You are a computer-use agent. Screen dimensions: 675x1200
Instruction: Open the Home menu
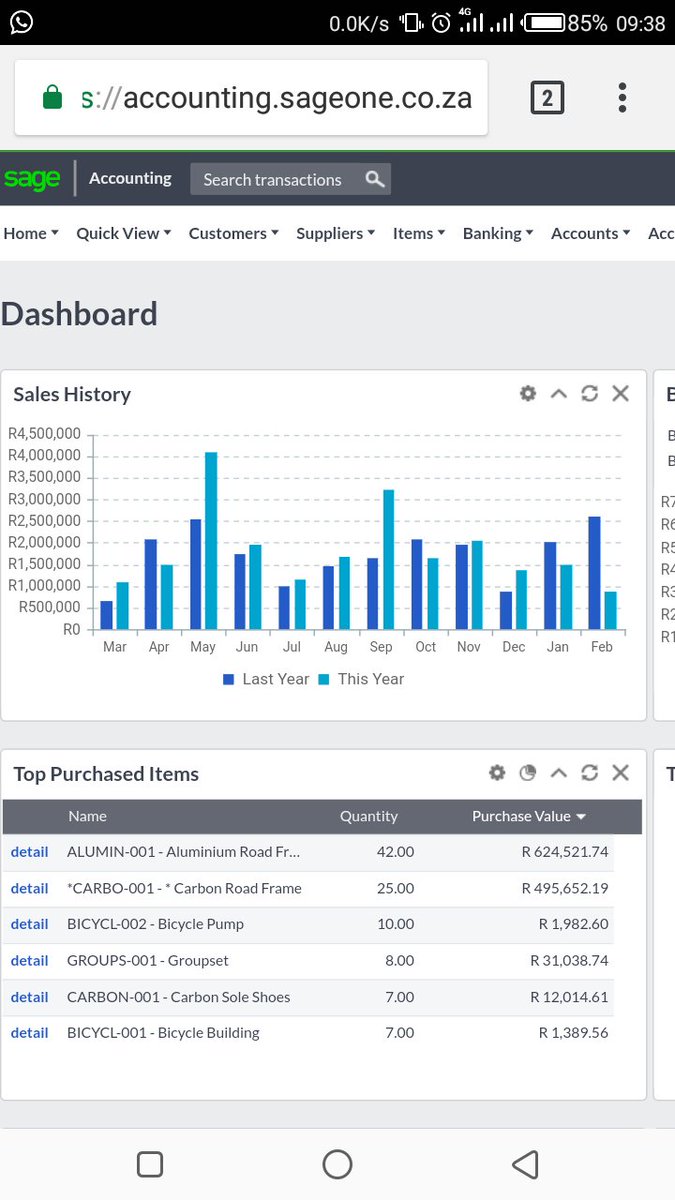(31, 233)
